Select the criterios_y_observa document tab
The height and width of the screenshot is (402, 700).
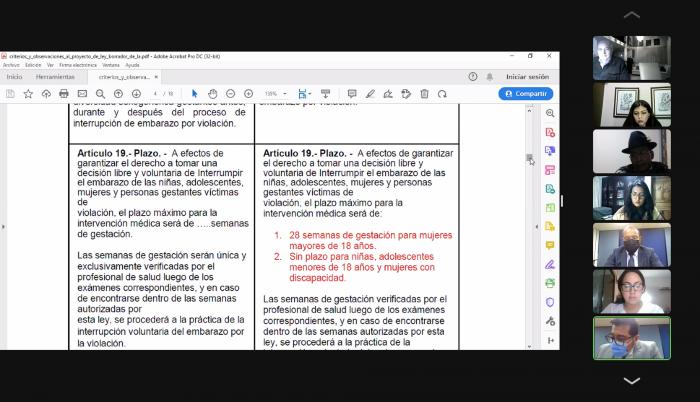coord(124,77)
